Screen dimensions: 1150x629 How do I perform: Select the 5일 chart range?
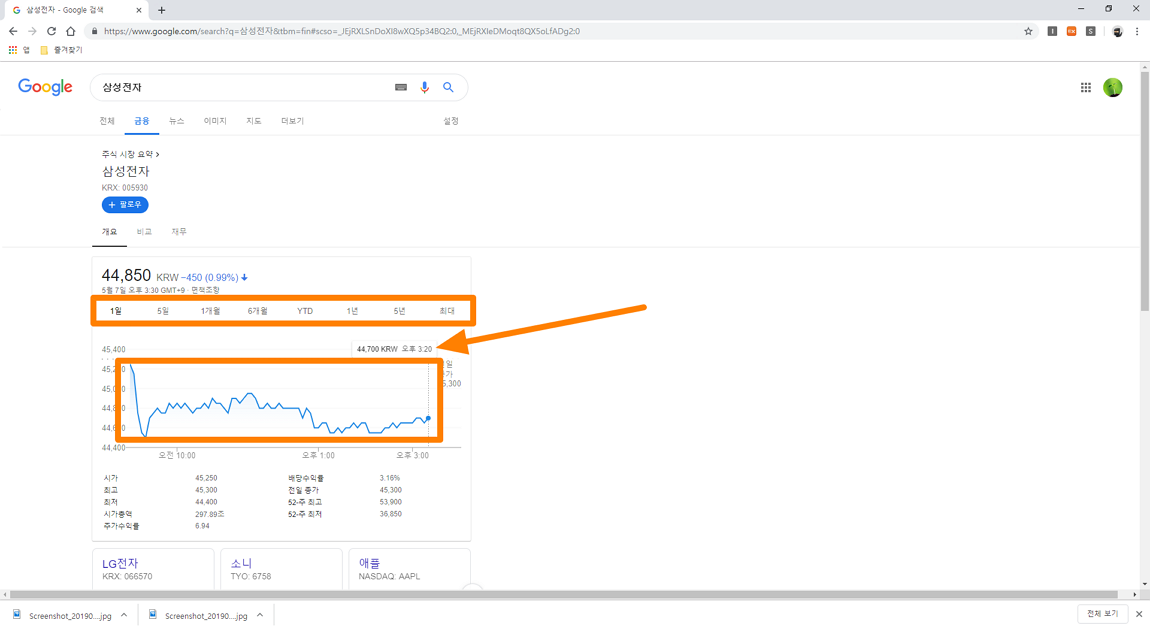163,311
